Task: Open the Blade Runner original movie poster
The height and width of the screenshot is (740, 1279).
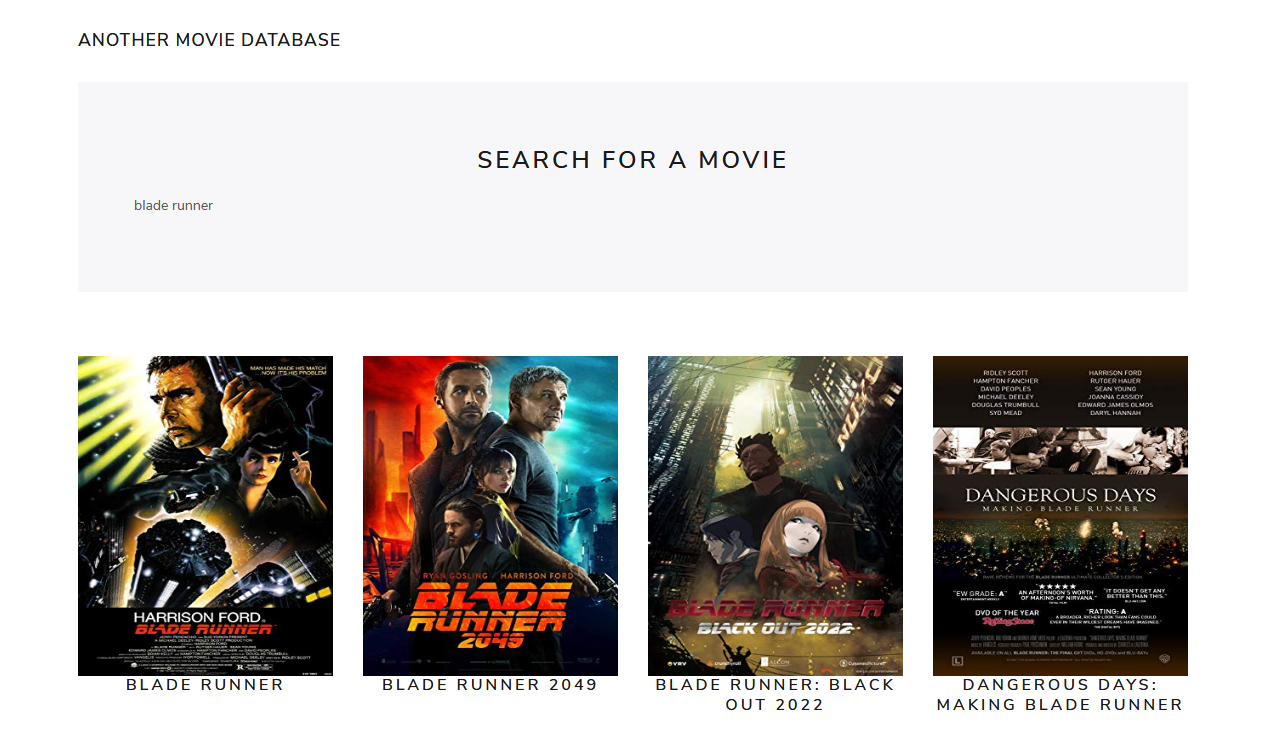Action: coord(205,516)
